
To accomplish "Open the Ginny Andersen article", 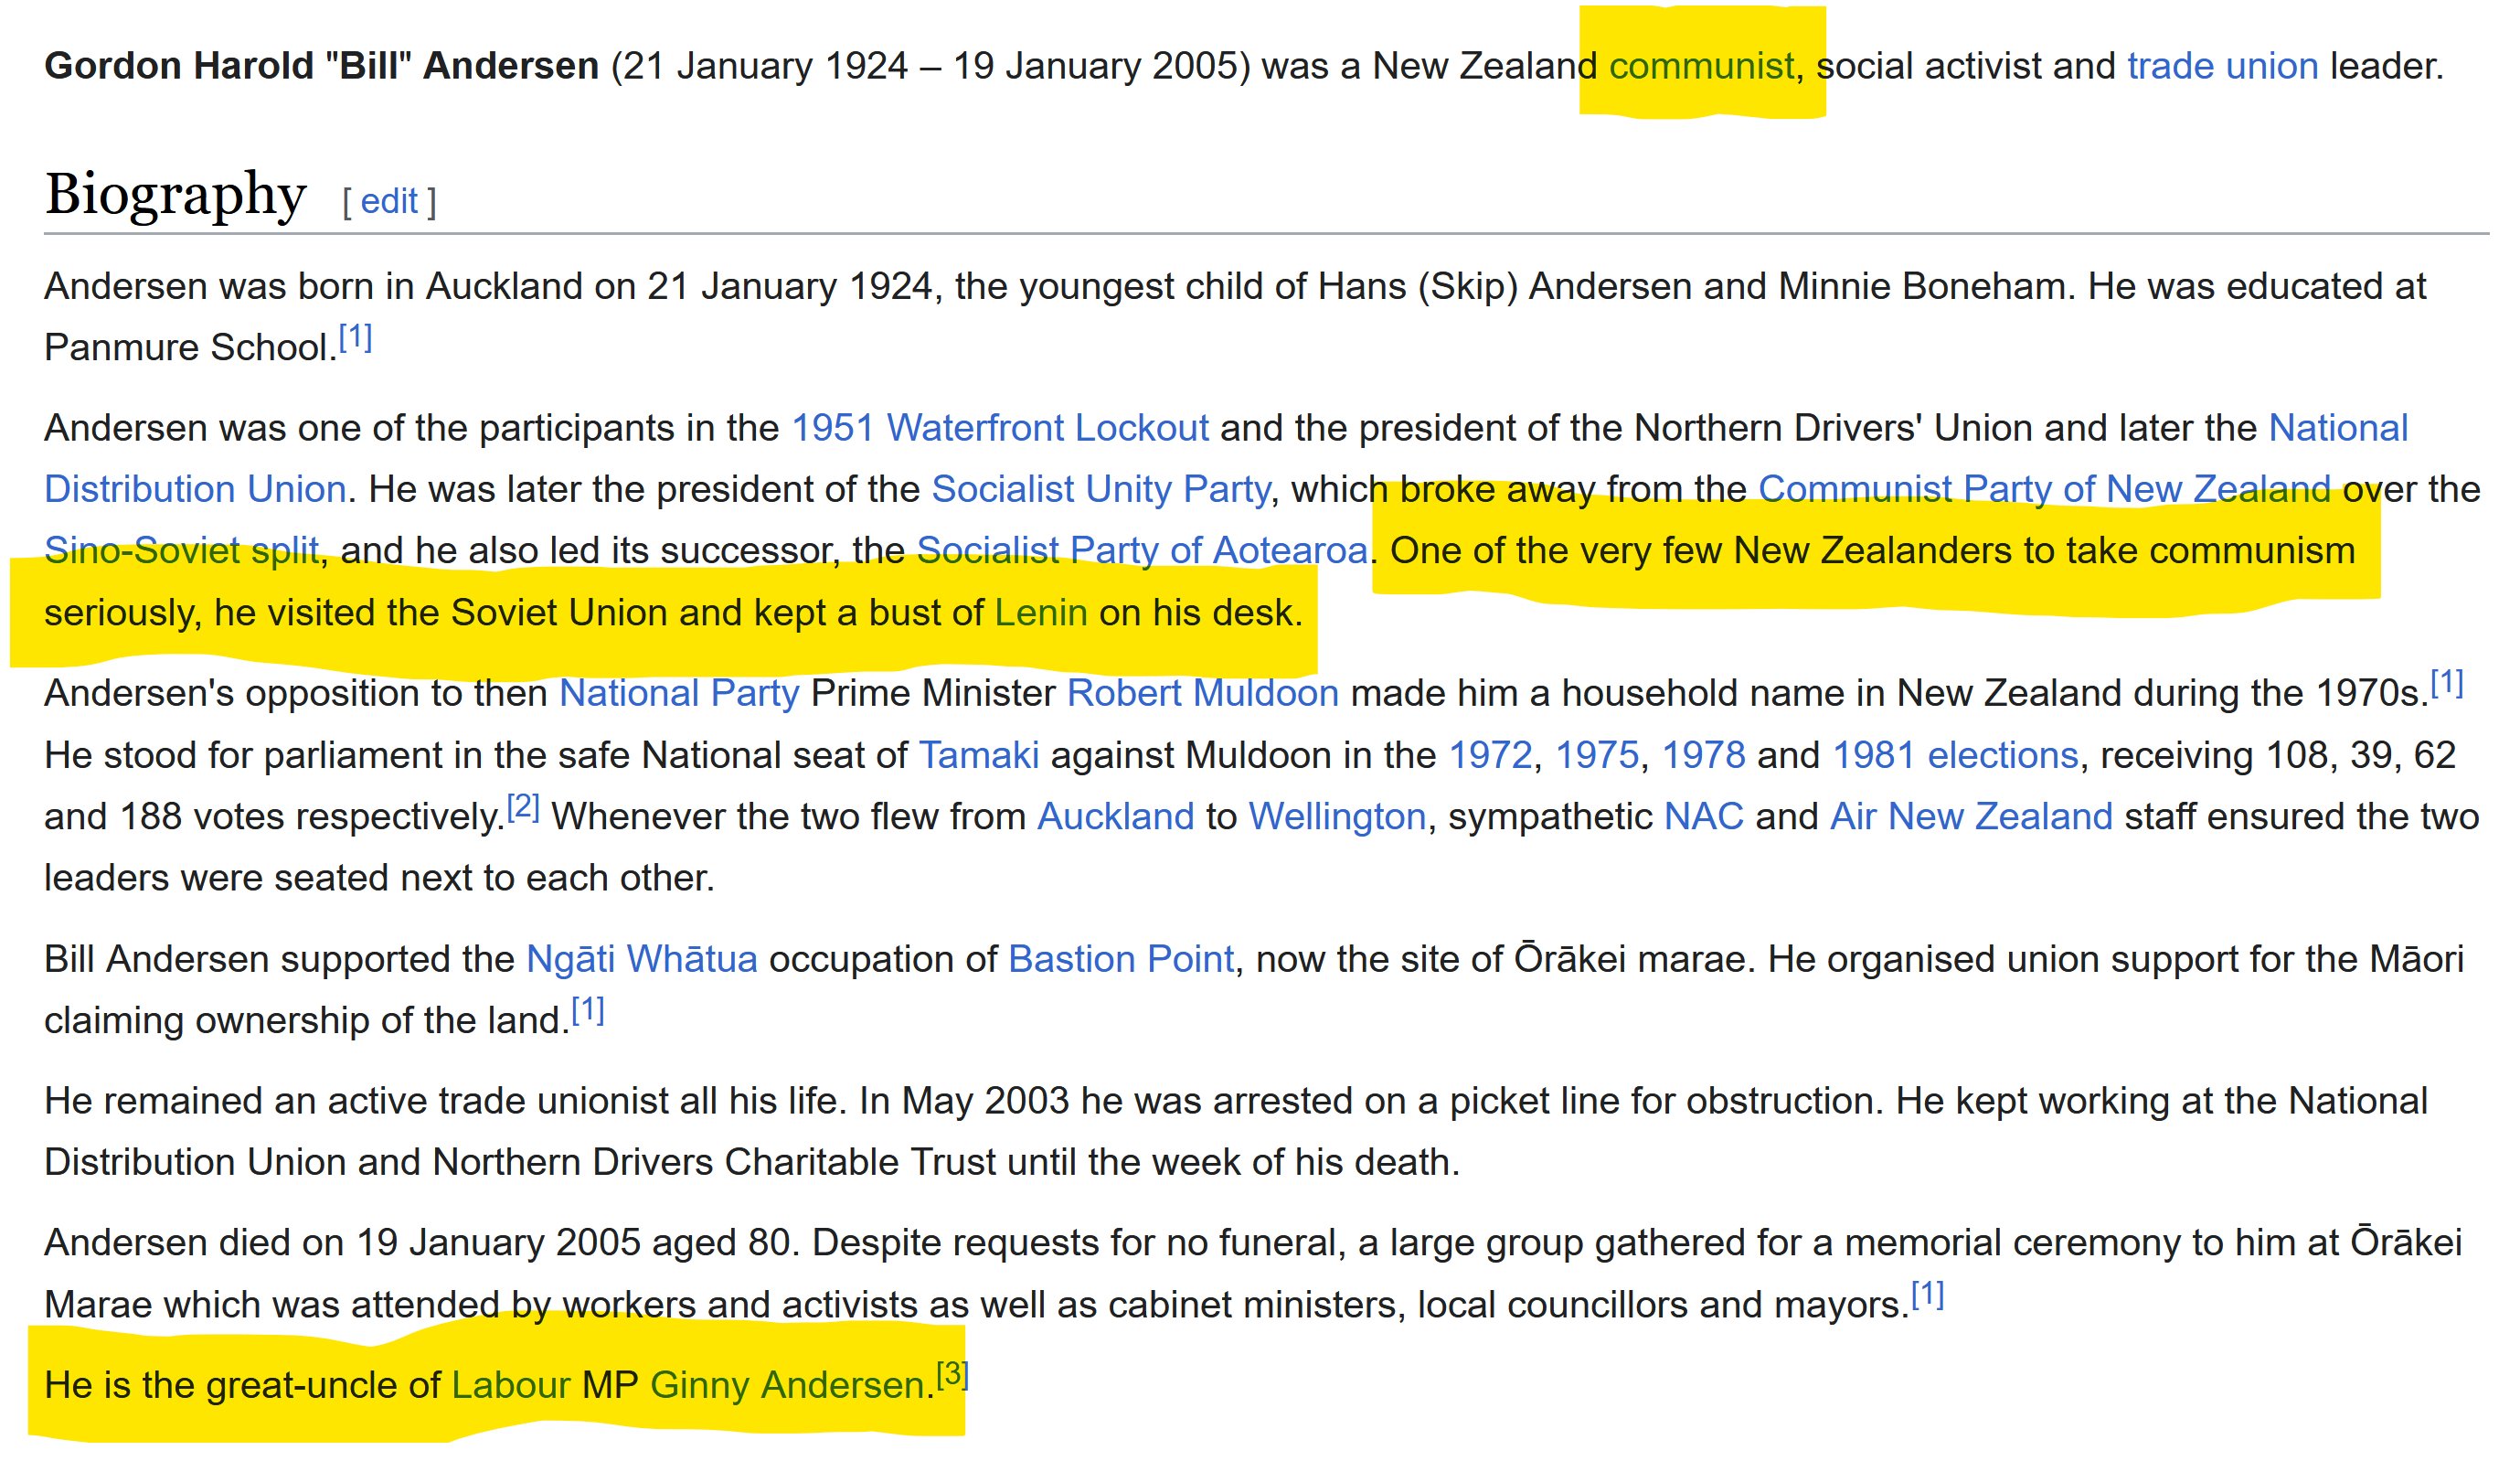I will click(x=788, y=1385).
